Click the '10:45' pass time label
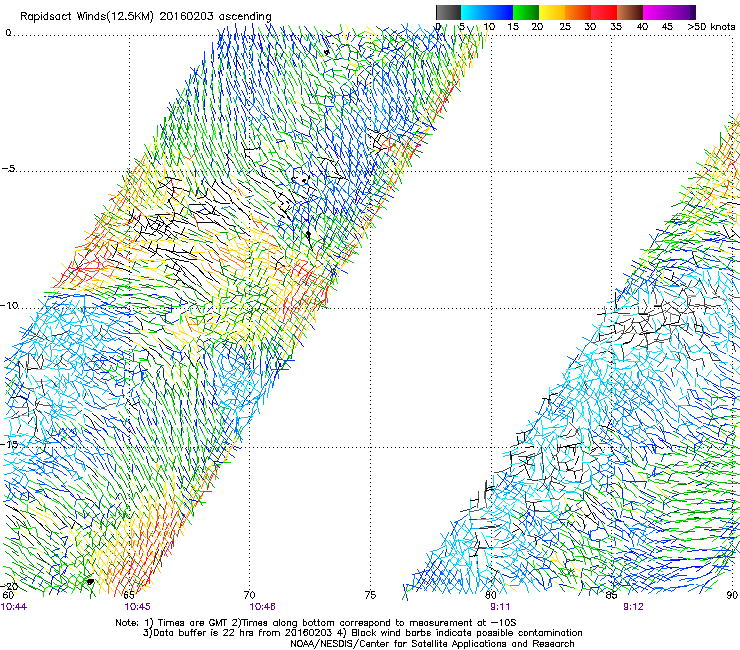Screen dimensions: 740x650 point(137,607)
